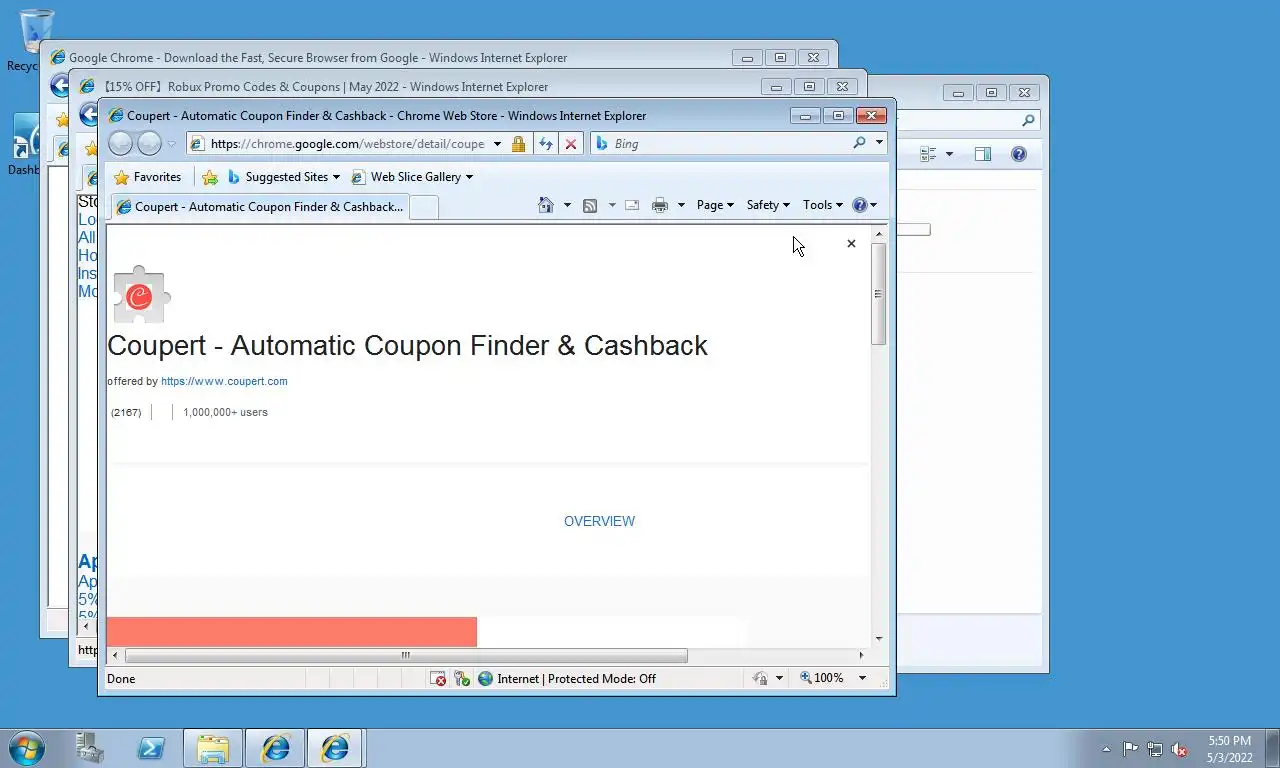Viewport: 1280px width, 768px height.
Task: Open Server Manager from the taskbar
Action: (90, 748)
